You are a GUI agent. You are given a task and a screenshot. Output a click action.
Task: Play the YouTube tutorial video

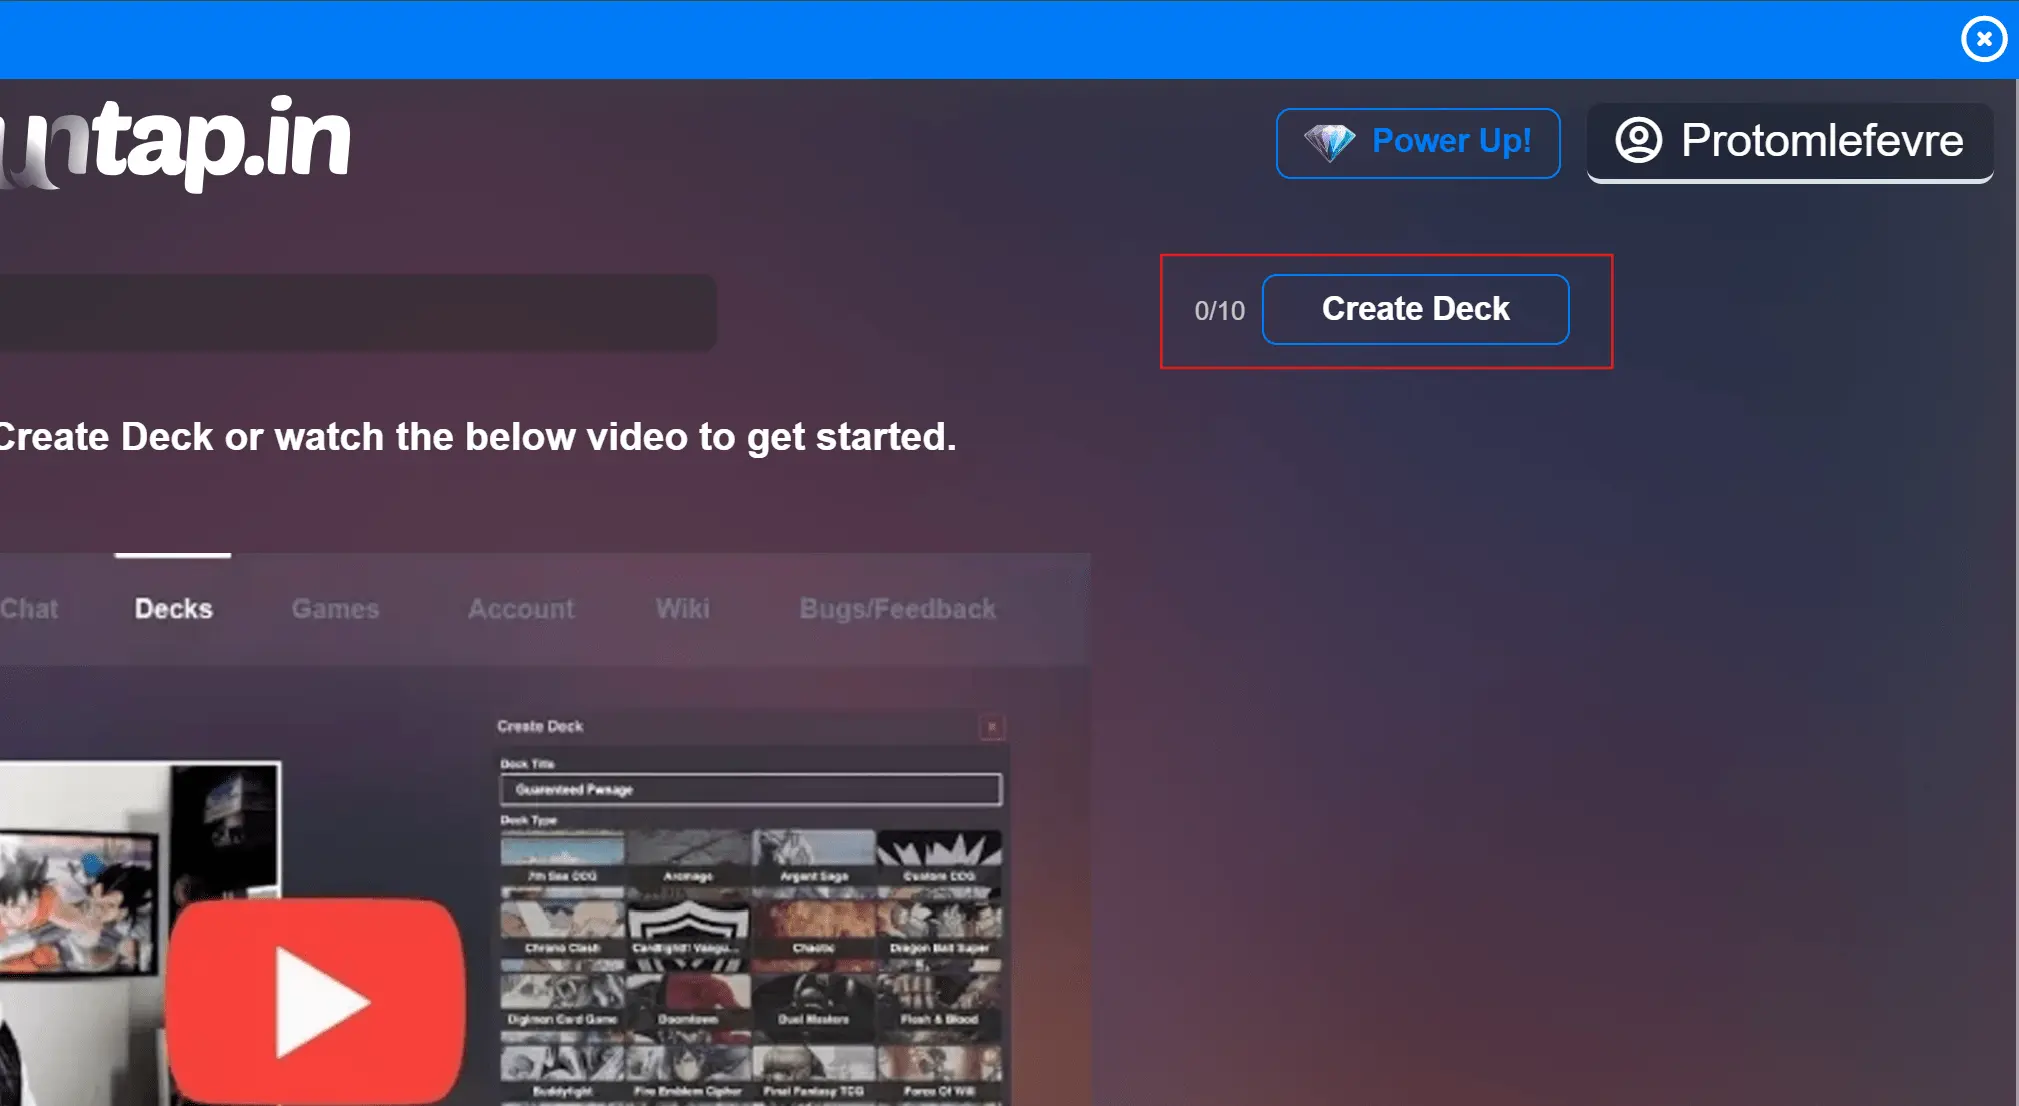pos(316,1000)
